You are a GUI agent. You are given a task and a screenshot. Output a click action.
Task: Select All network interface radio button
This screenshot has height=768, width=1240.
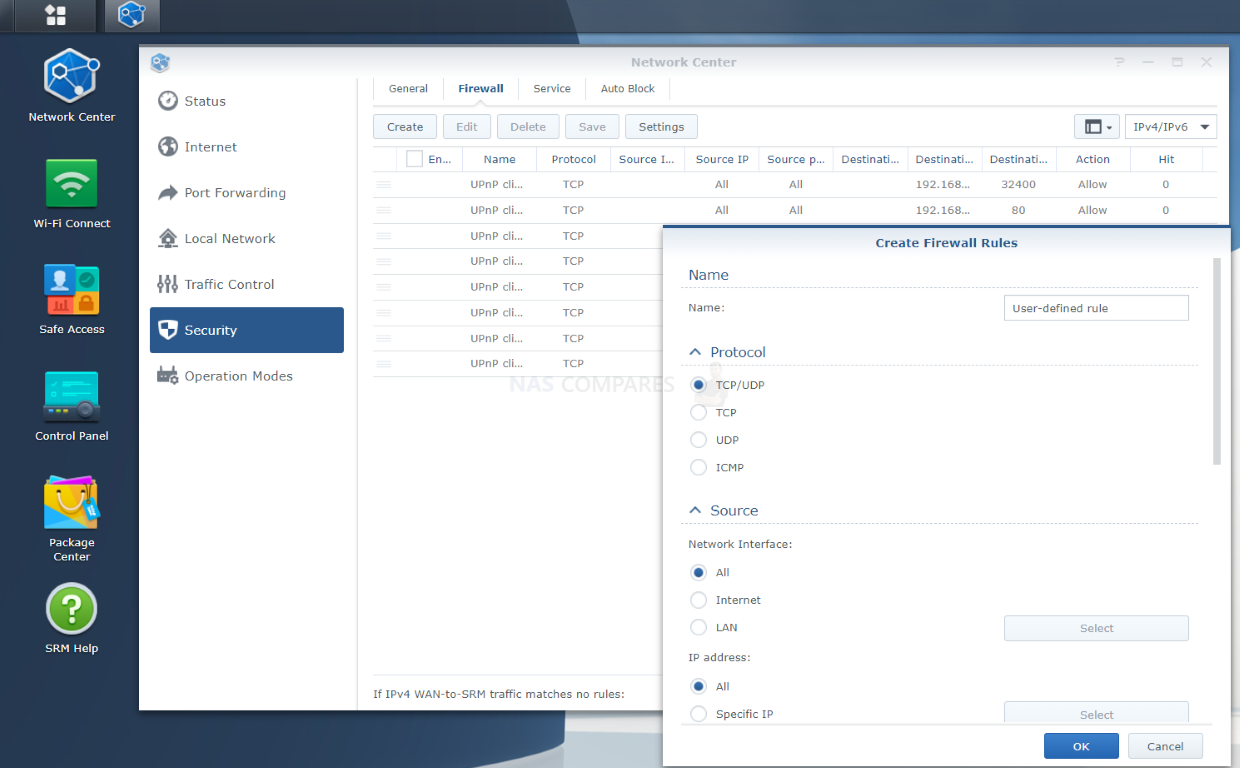point(699,572)
